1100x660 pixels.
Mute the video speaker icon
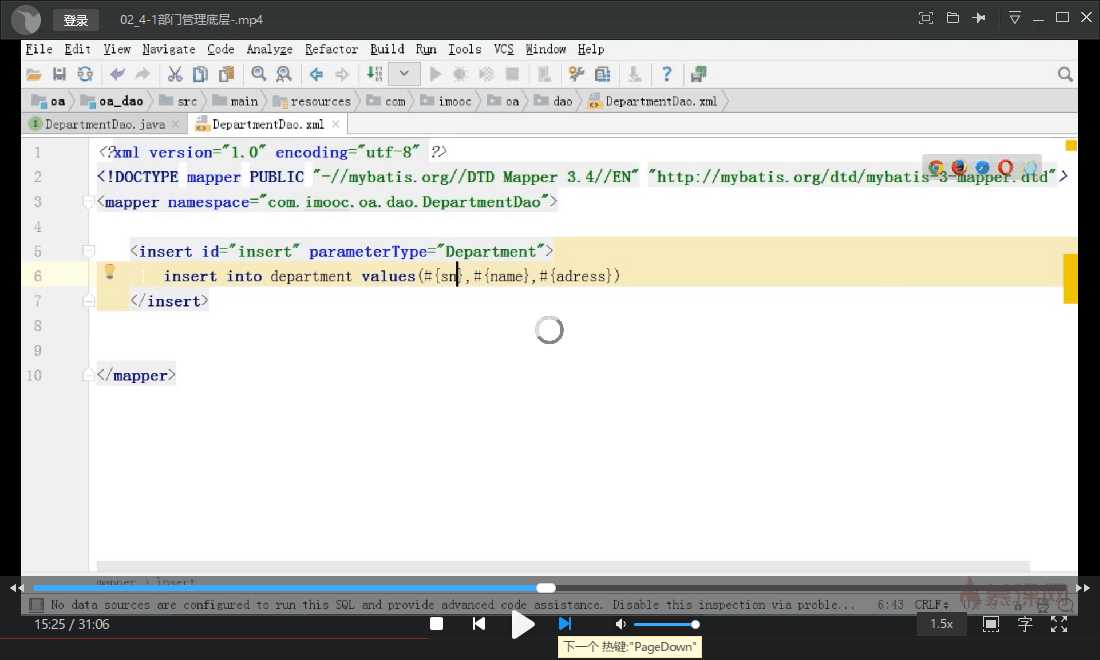point(621,624)
